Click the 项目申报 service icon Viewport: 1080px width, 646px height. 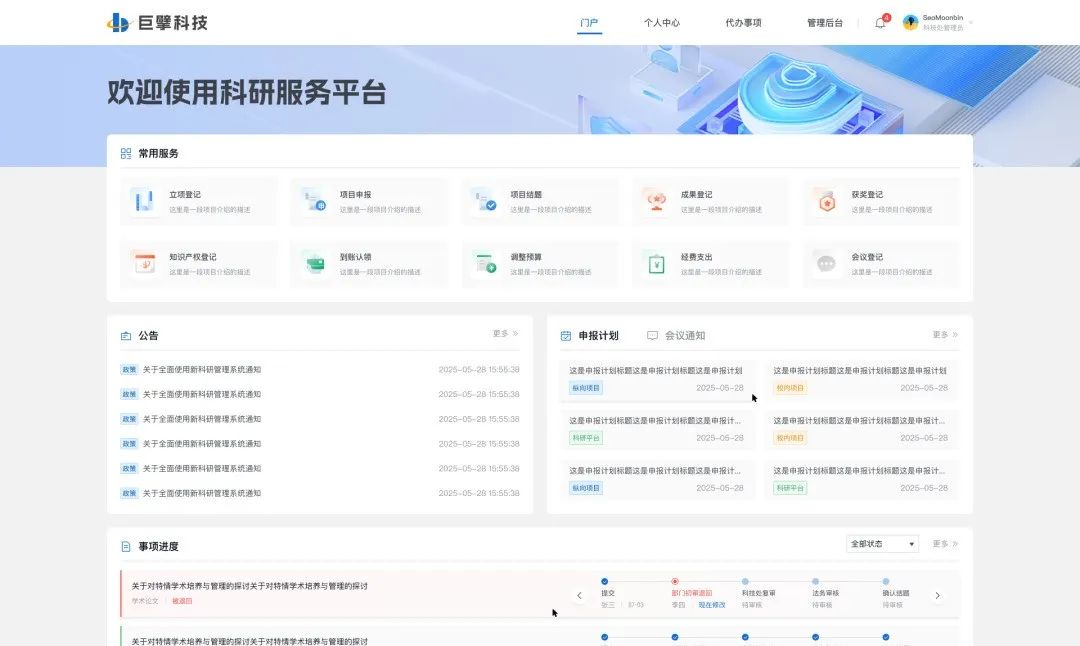tap(314, 202)
